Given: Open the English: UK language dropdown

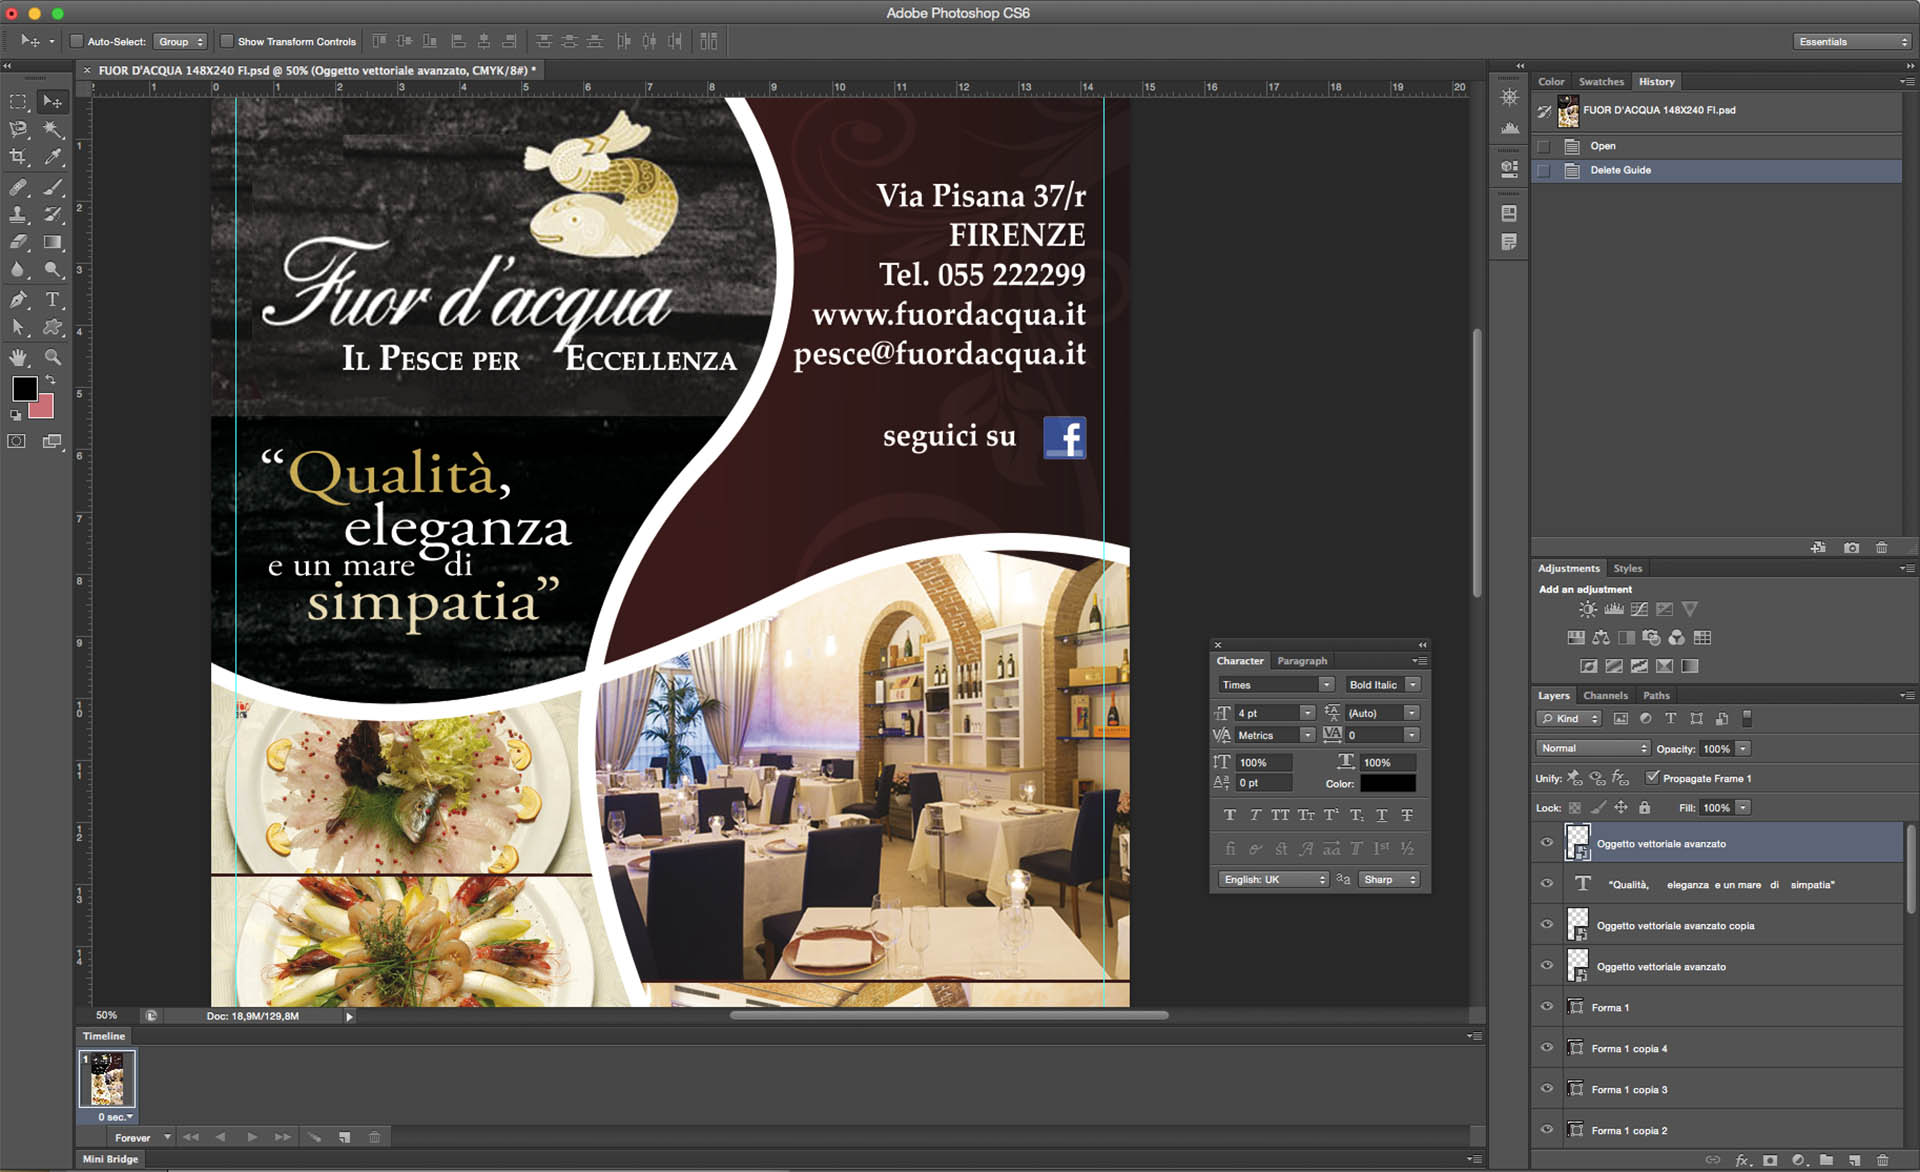Looking at the screenshot, I should [1273, 880].
